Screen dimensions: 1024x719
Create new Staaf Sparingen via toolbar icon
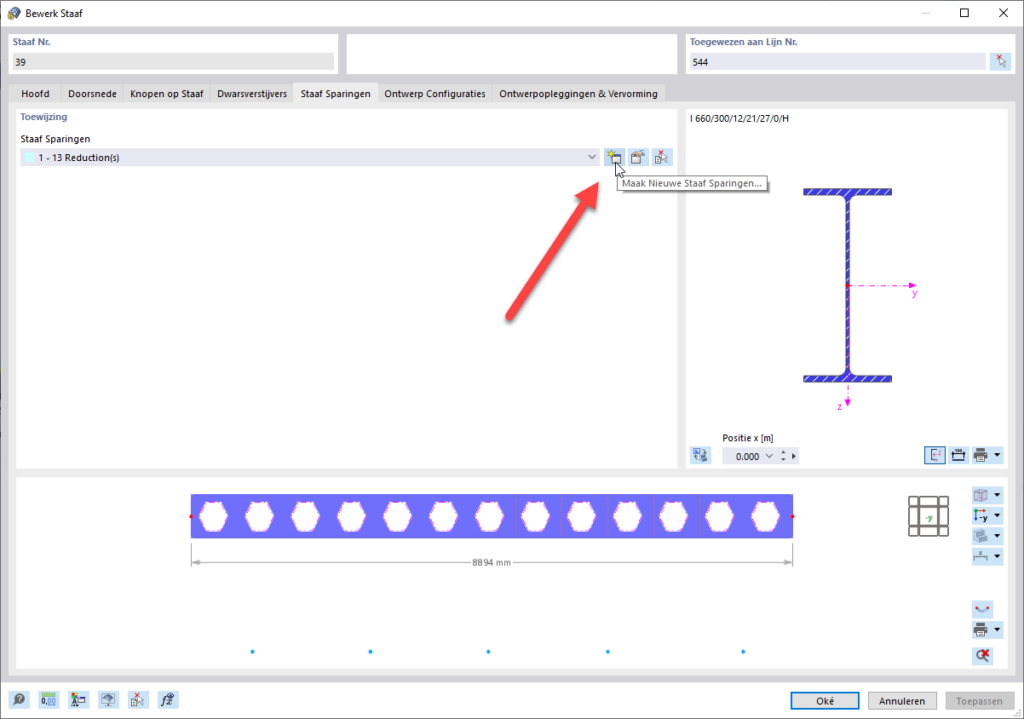(x=614, y=157)
